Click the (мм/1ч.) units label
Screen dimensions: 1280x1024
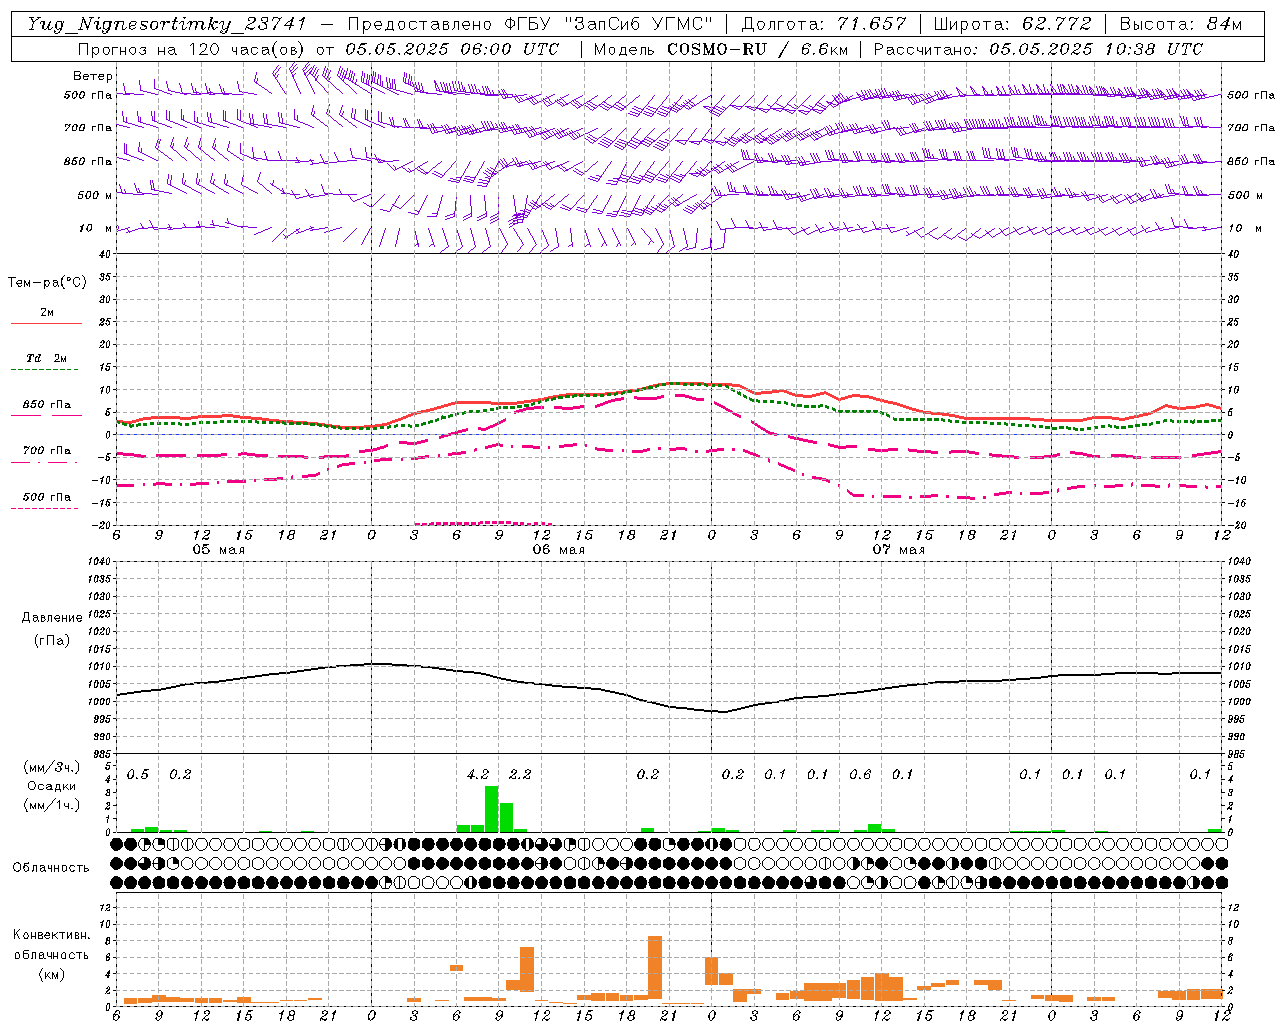point(52,805)
